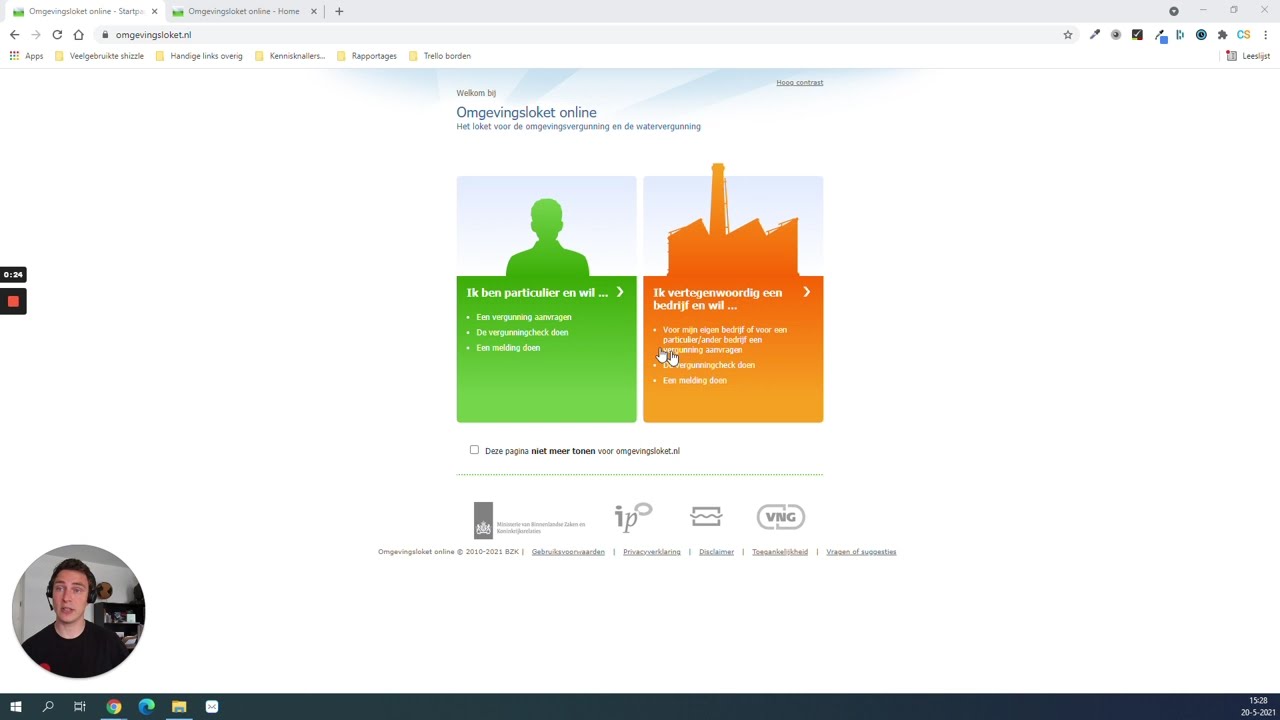
Task: Click the arrow on the particulier card
Action: pos(620,292)
